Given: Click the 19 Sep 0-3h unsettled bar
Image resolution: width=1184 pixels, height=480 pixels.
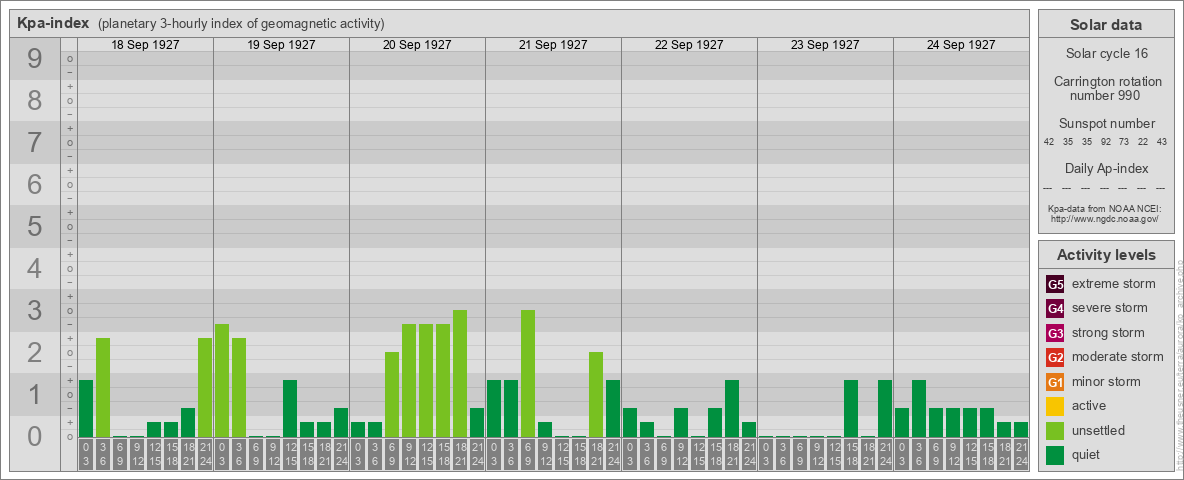Looking at the screenshot, I should coord(222,380).
